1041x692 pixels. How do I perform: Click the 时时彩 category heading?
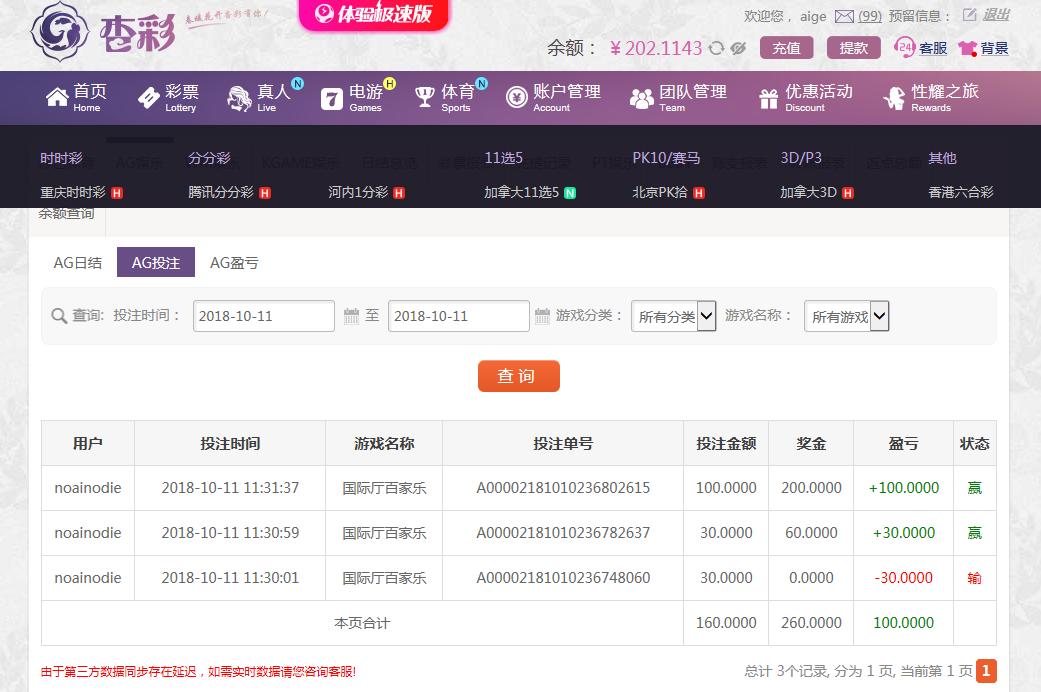[61, 158]
